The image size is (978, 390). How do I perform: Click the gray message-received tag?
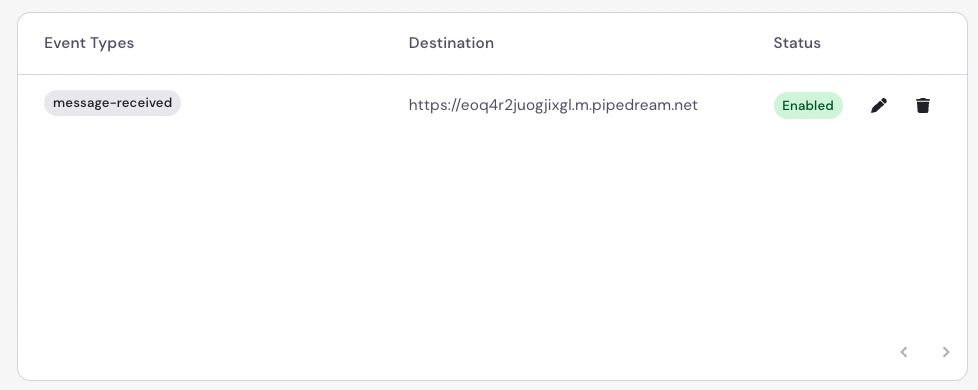pos(112,103)
